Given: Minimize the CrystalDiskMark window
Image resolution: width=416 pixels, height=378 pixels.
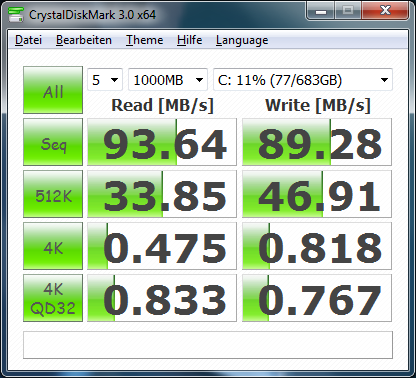Looking at the screenshot, I should tap(321, 11).
